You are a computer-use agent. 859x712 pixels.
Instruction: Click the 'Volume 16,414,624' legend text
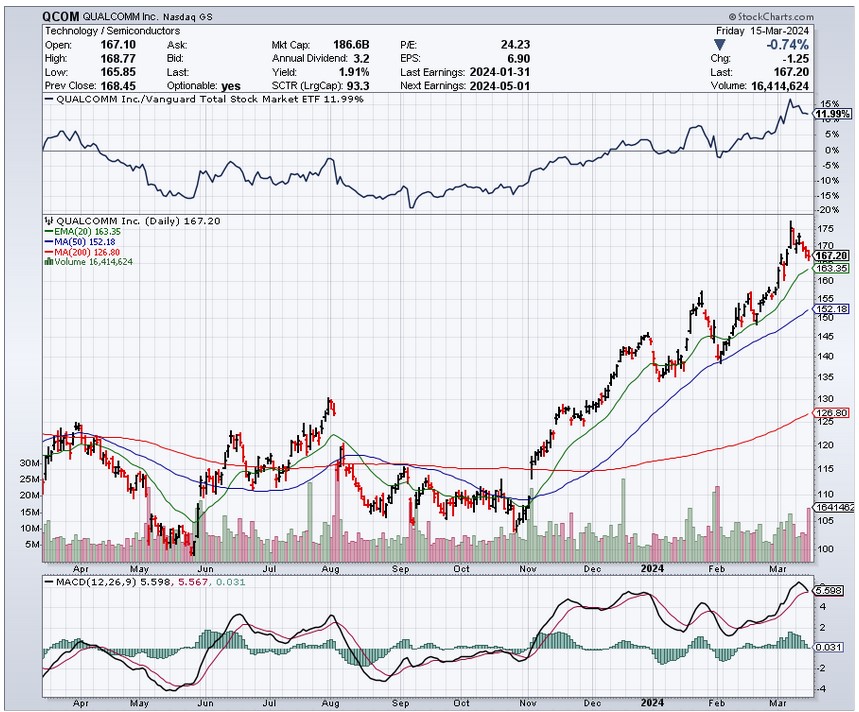point(93,262)
